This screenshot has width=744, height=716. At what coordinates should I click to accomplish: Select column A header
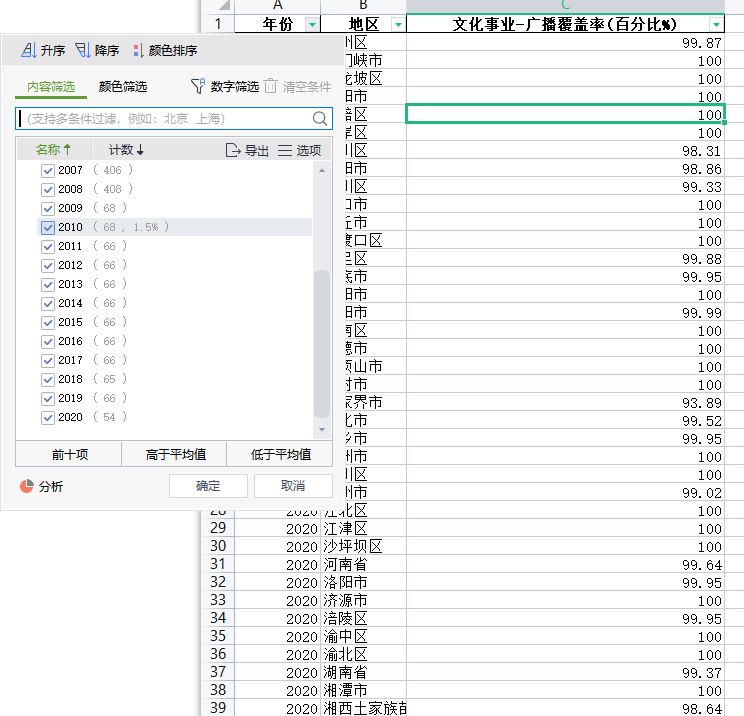pos(278,6)
